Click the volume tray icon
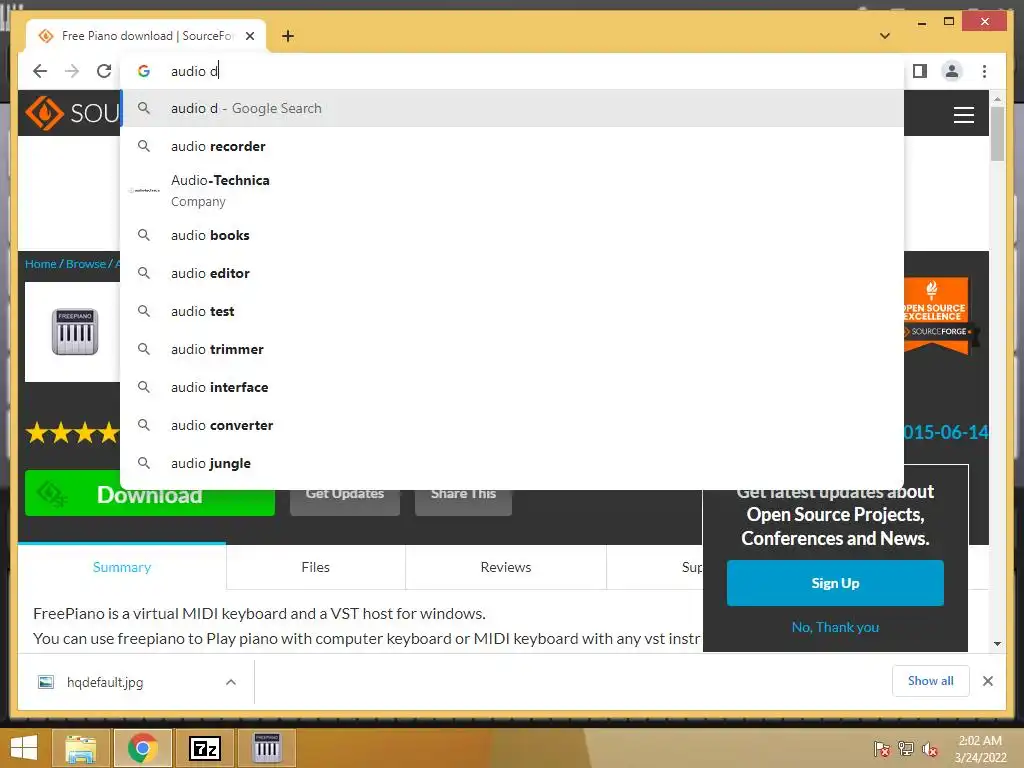 tap(930, 749)
